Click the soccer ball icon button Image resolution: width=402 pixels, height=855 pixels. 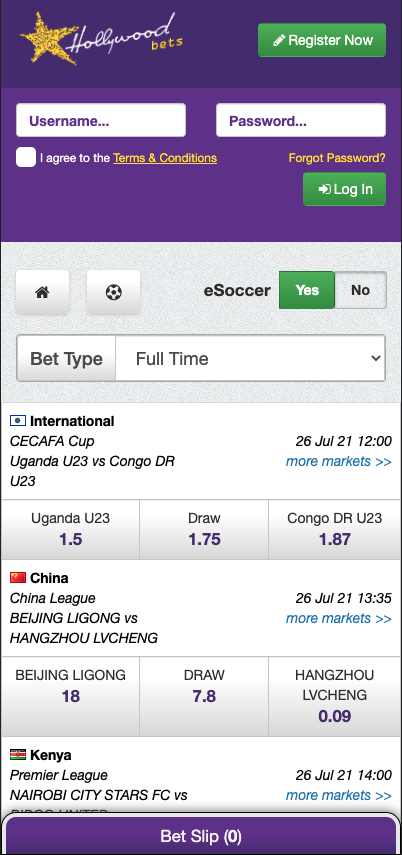(113, 292)
